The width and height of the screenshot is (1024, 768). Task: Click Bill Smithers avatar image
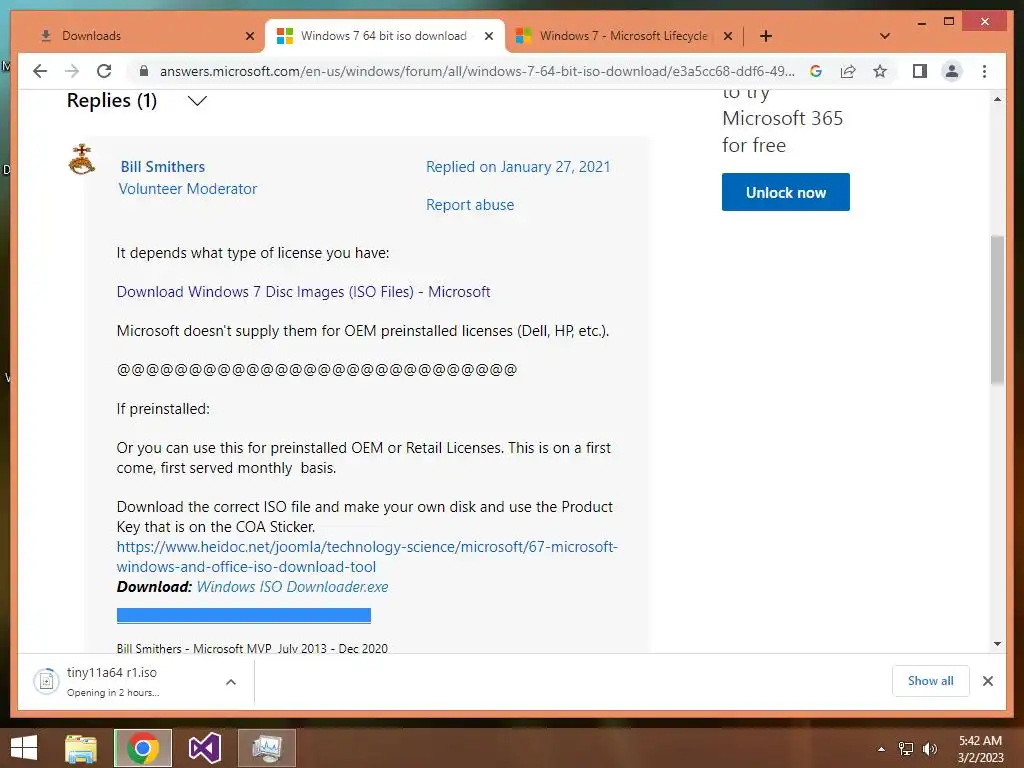82,159
